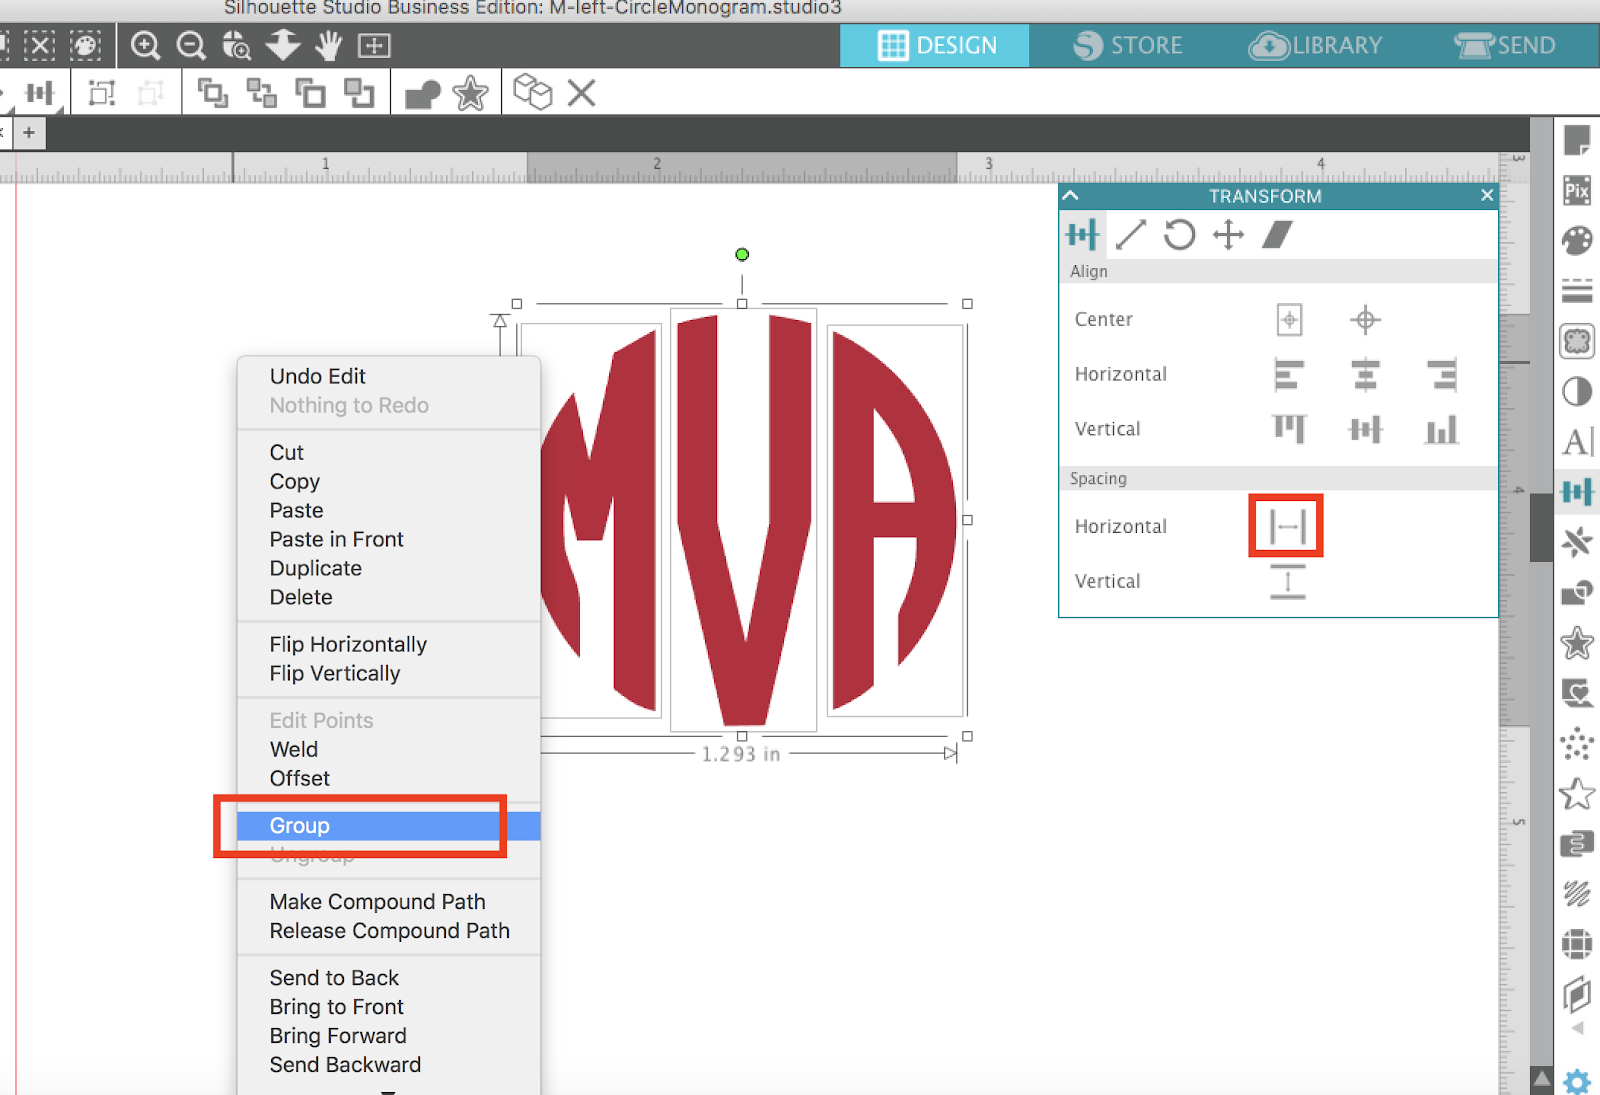Select the Pan (hand) tool
This screenshot has width=1600, height=1095.
[328, 46]
